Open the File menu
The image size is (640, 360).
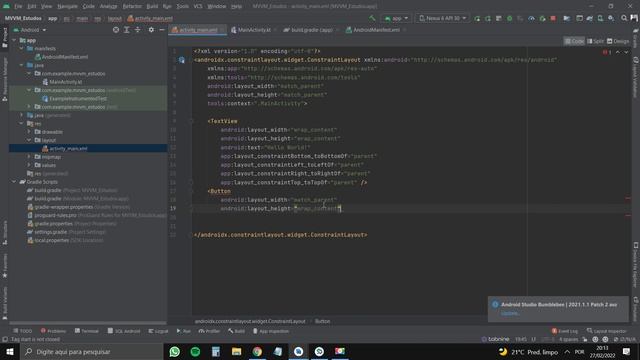18,6
